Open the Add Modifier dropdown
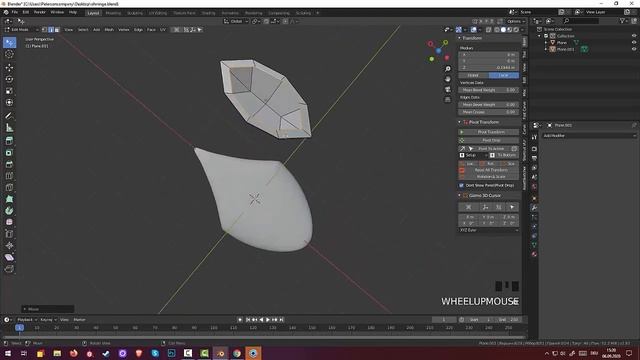 589,136
